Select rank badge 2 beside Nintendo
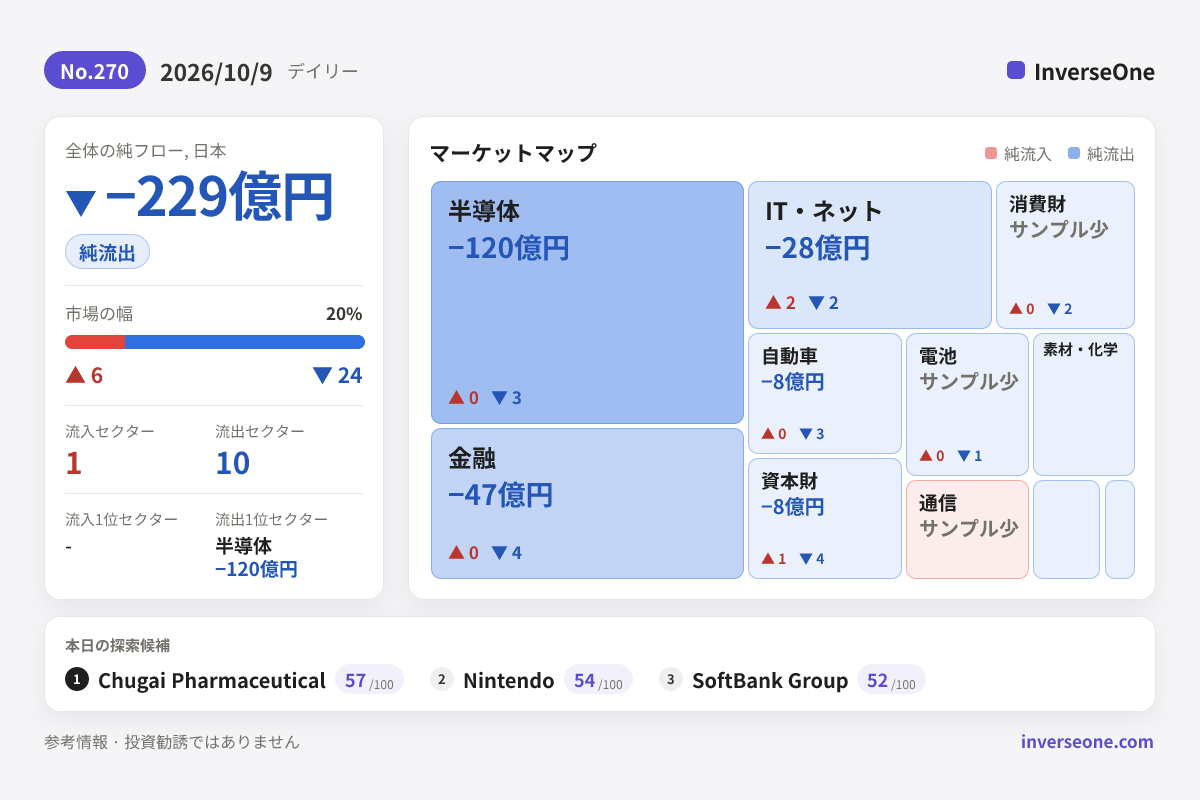Viewport: 1200px width, 800px height. click(442, 680)
